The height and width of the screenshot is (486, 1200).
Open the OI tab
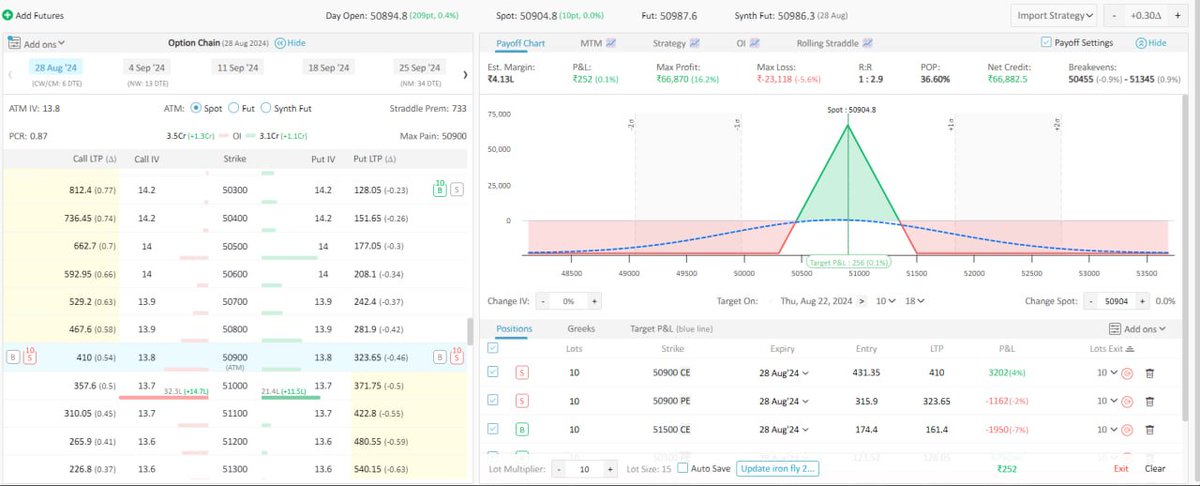[746, 43]
